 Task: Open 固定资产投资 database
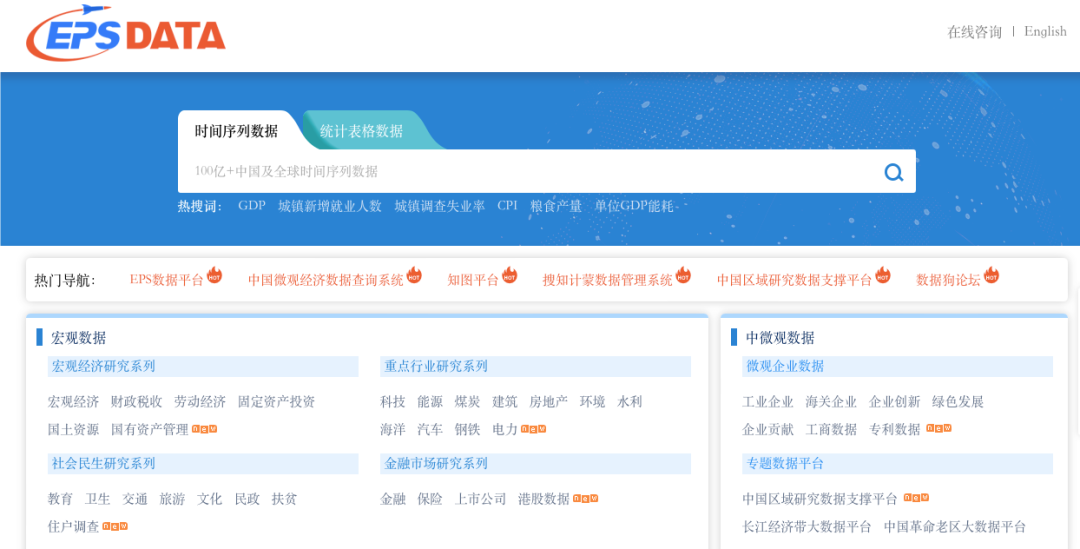[x=276, y=402]
